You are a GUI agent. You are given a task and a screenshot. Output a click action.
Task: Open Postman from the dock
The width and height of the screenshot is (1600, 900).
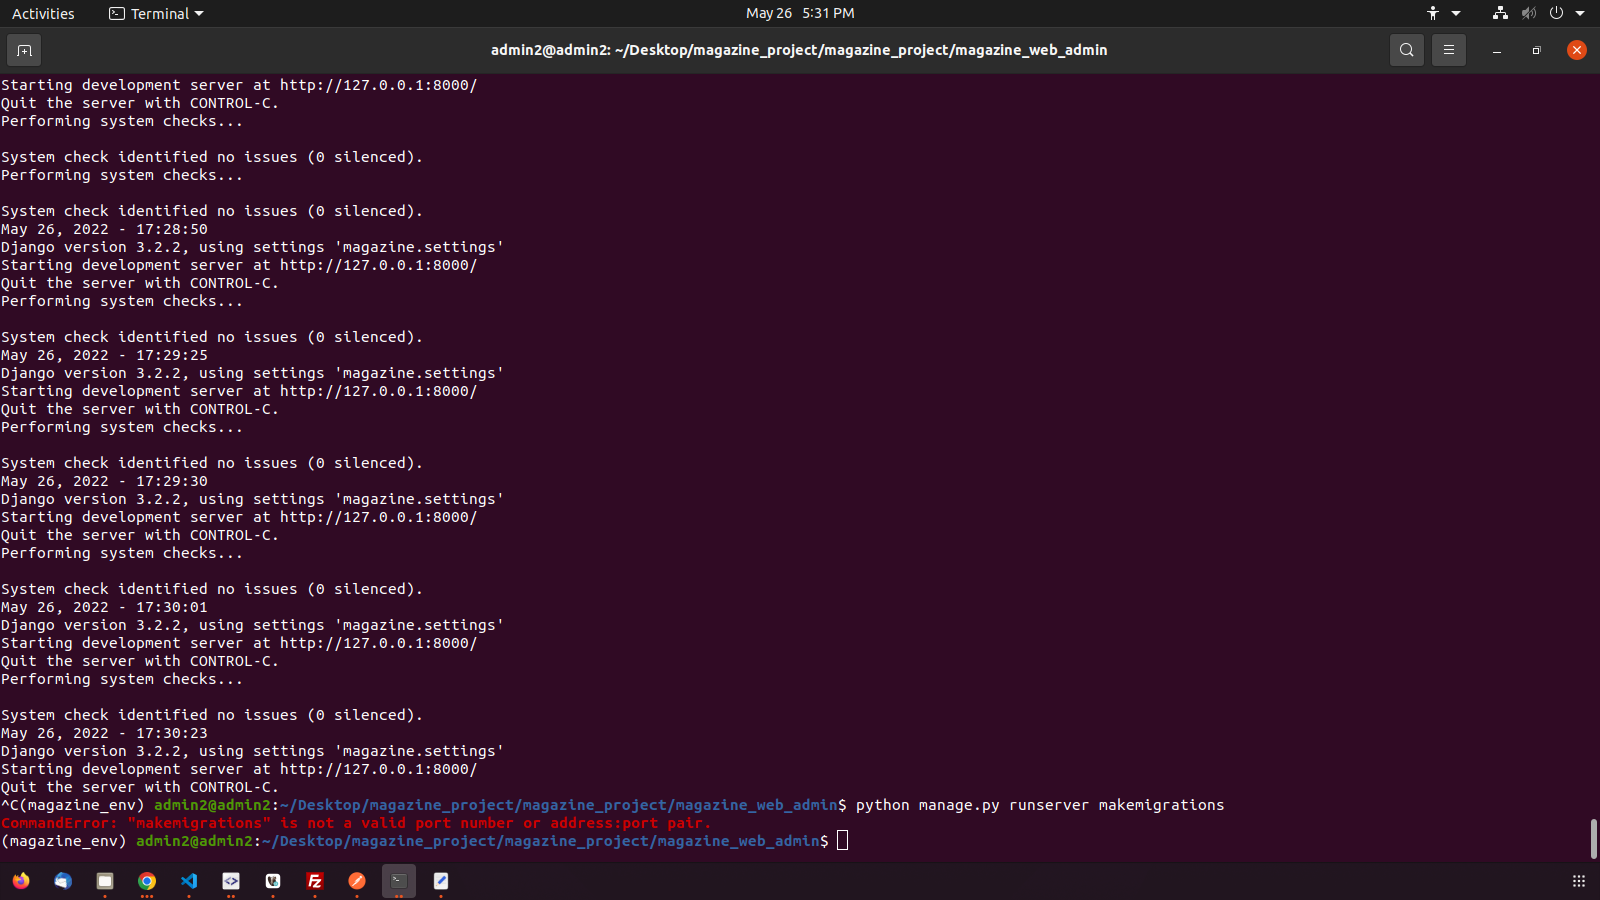[357, 881]
